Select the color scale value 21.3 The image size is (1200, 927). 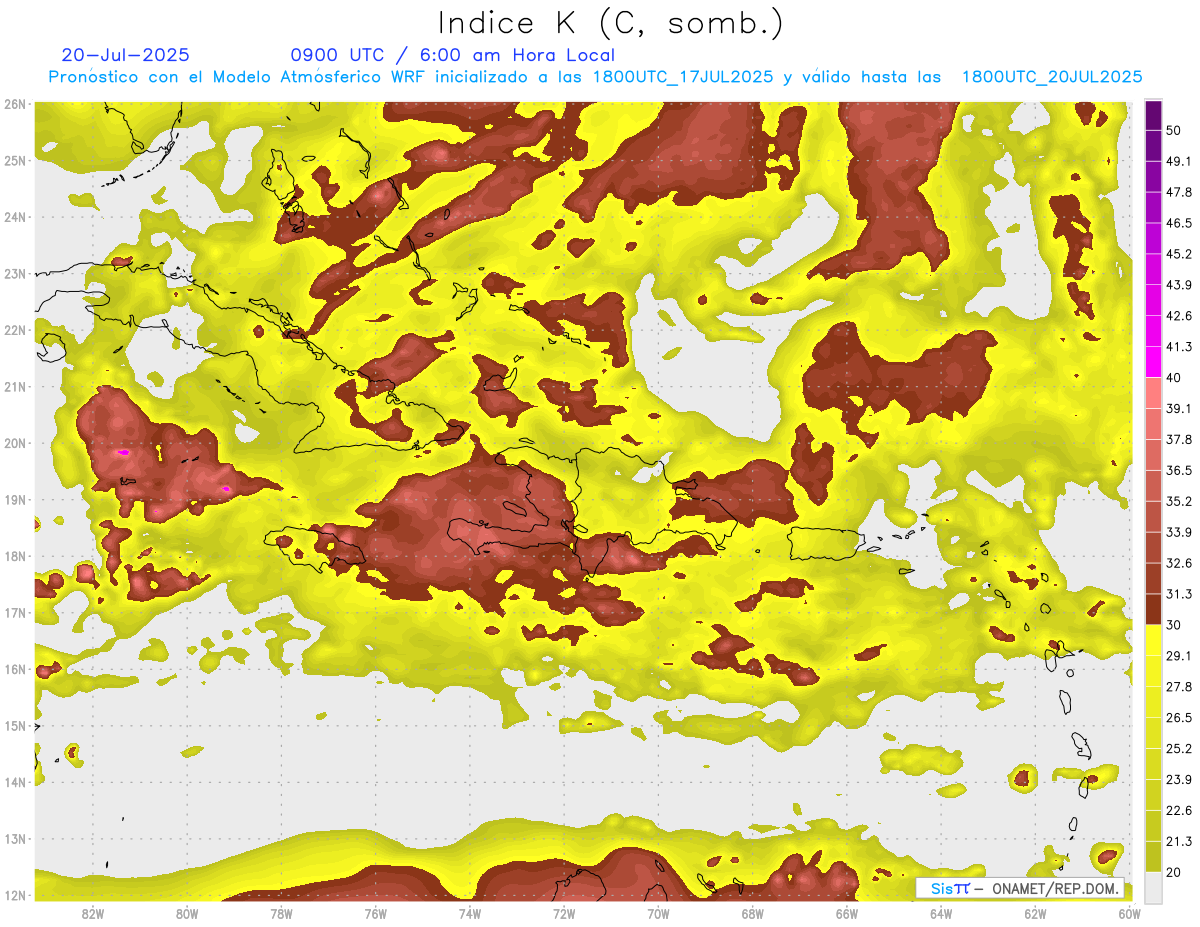(1179, 841)
